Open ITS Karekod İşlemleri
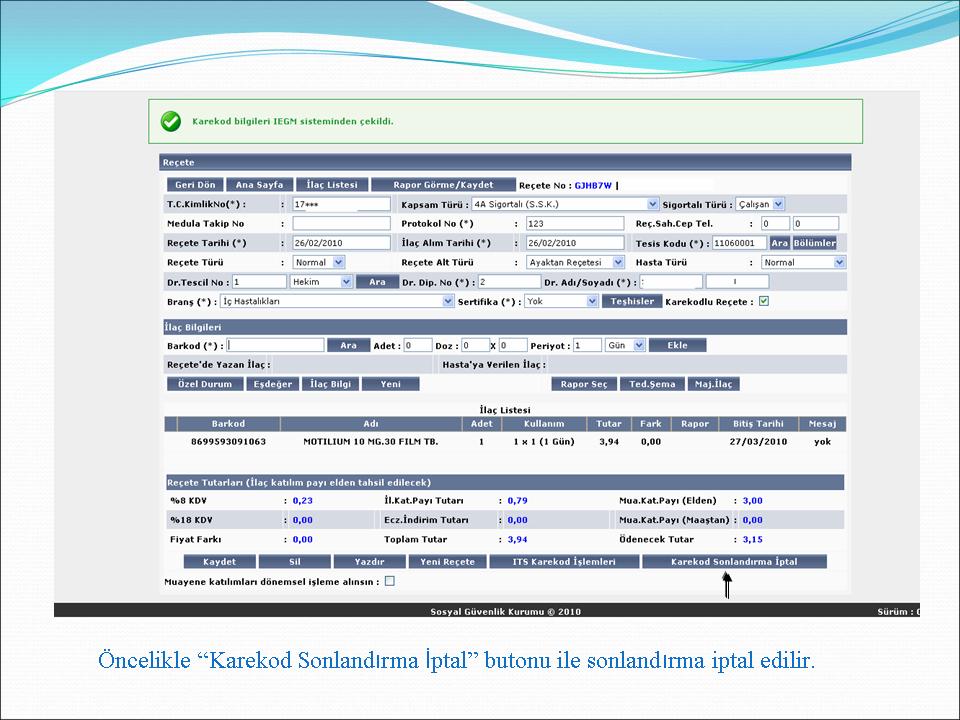 pyautogui.click(x=565, y=562)
